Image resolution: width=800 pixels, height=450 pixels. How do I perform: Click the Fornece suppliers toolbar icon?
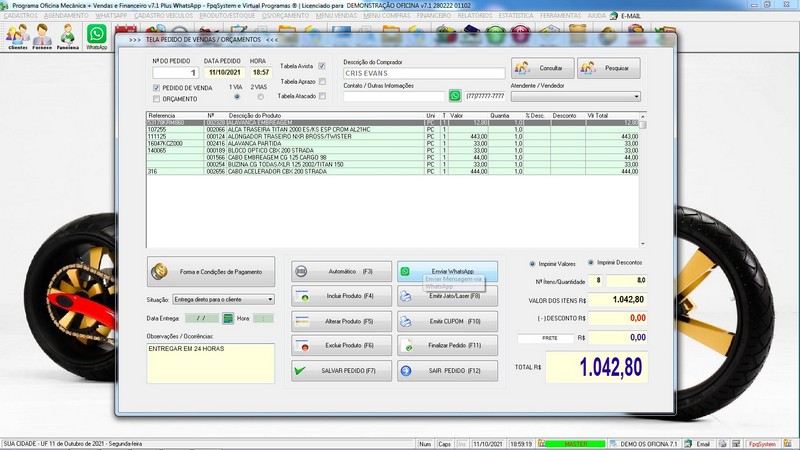[x=42, y=37]
